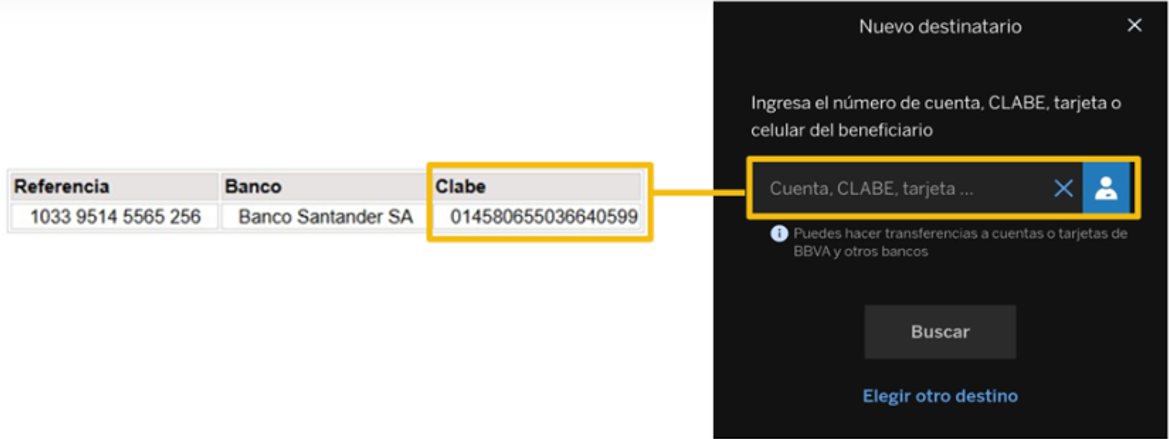Click the info icon beside the transfer hint

(x=779, y=234)
